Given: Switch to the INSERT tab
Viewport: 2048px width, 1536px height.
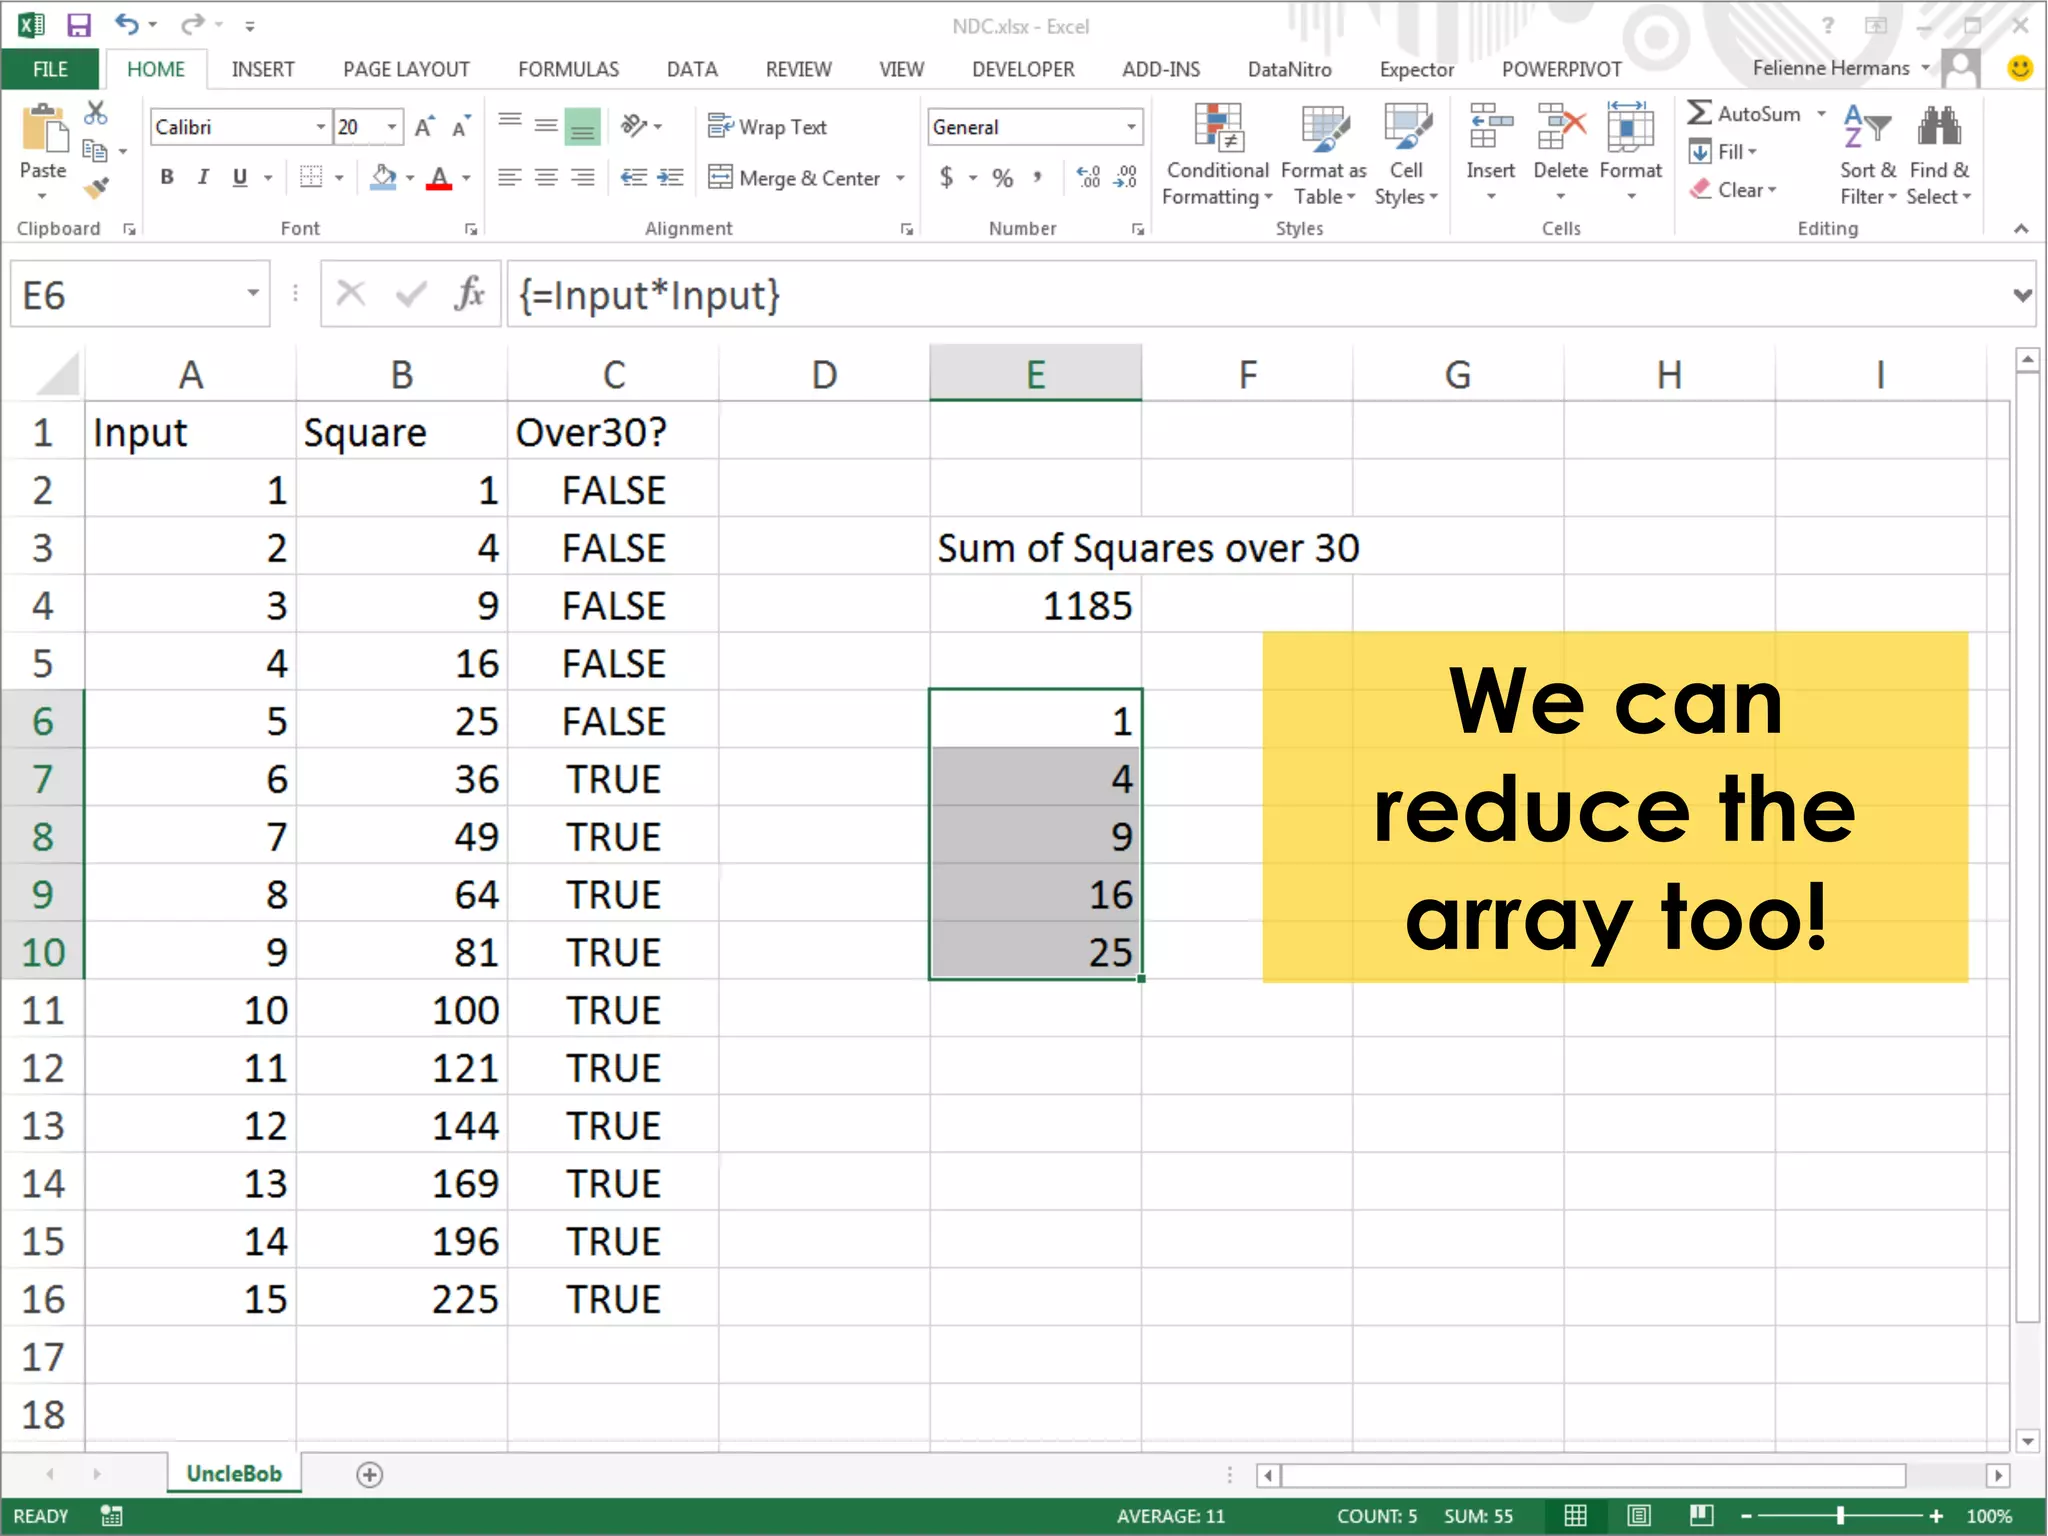Looking at the screenshot, I should click(x=263, y=69).
